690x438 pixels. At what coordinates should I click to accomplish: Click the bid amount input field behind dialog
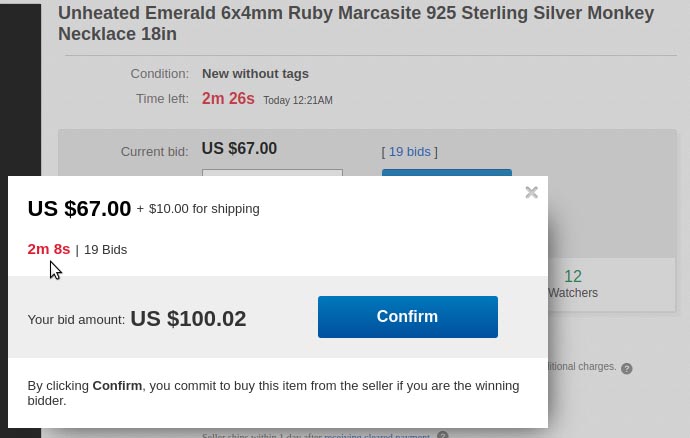pyautogui.click(x=272, y=173)
